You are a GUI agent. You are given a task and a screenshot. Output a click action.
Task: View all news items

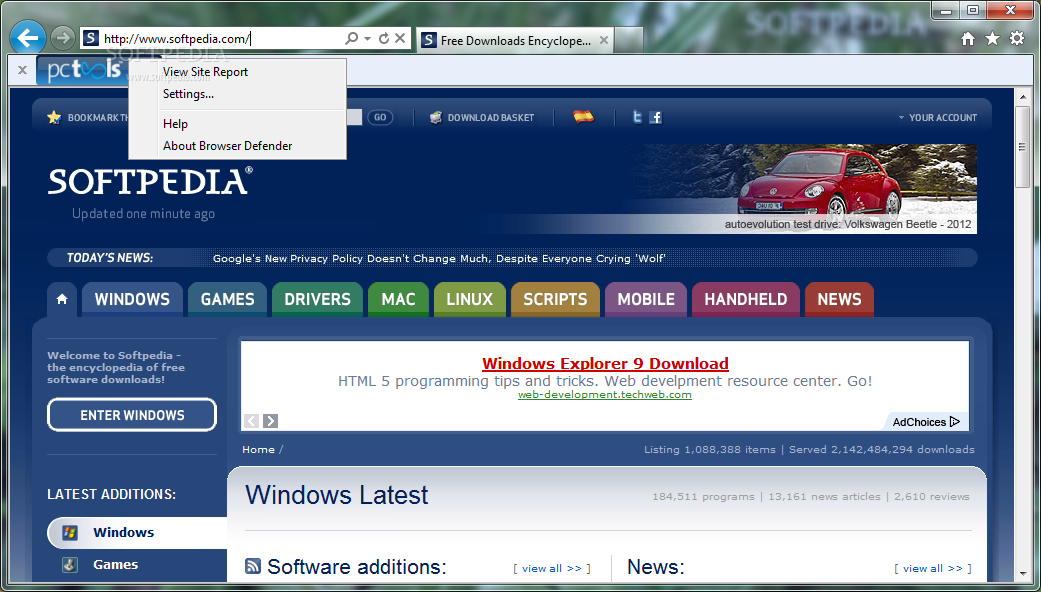point(932,568)
